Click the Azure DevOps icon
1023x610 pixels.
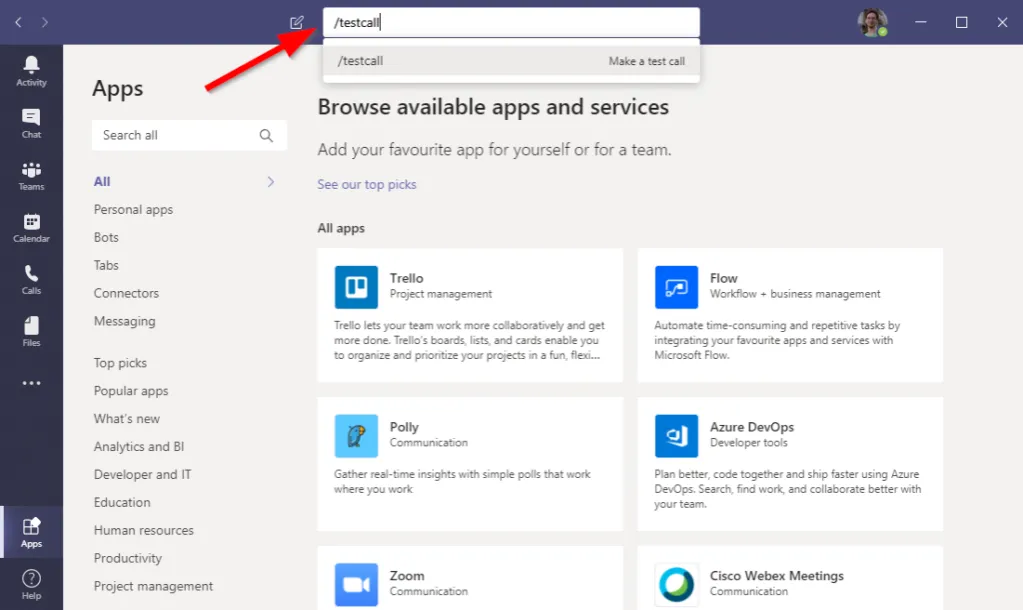click(x=677, y=436)
